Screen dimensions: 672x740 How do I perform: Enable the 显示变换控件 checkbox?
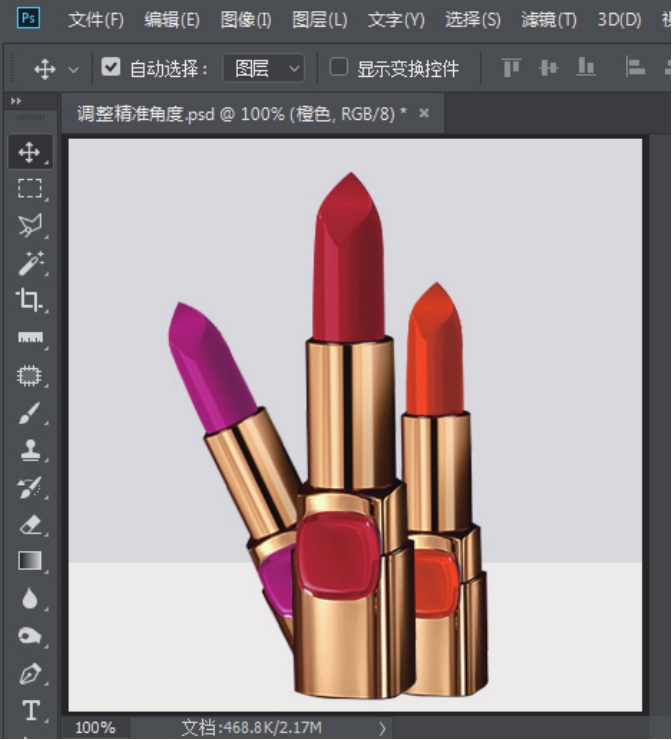(x=339, y=68)
